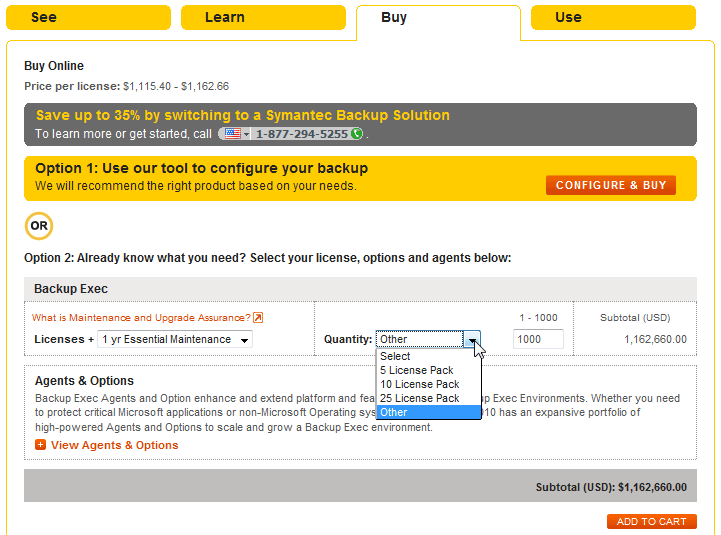Click the Agents & Options heading
Viewport: 721px width, 535px height.
click(x=84, y=381)
